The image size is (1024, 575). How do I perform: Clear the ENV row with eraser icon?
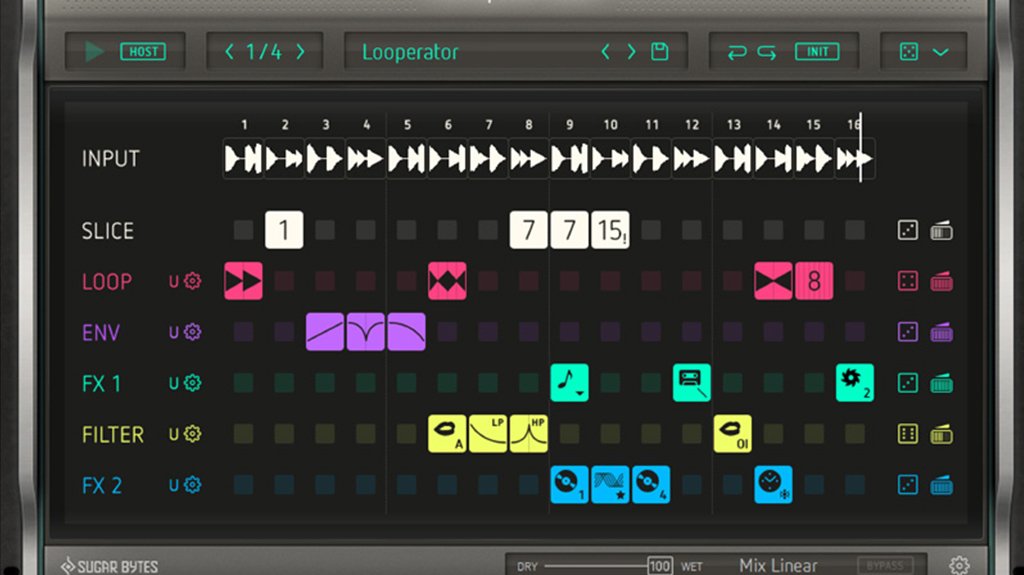(x=941, y=333)
